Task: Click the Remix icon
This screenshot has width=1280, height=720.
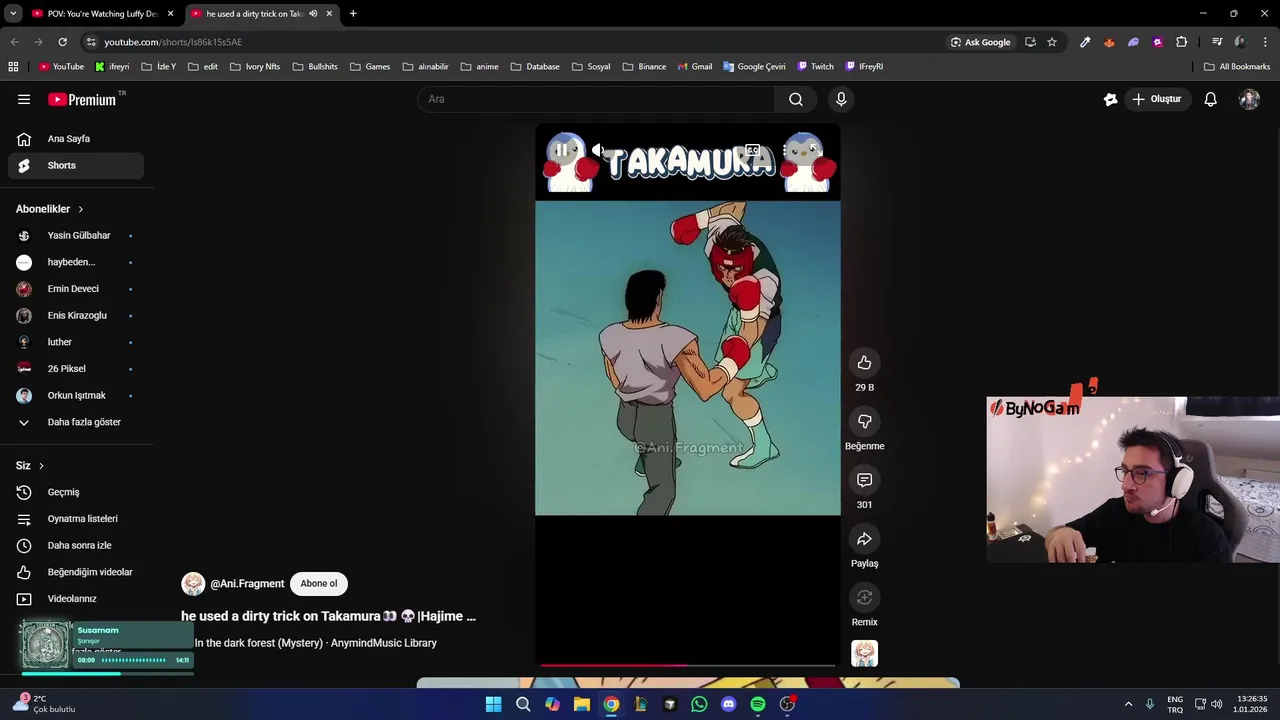Action: 864,597
